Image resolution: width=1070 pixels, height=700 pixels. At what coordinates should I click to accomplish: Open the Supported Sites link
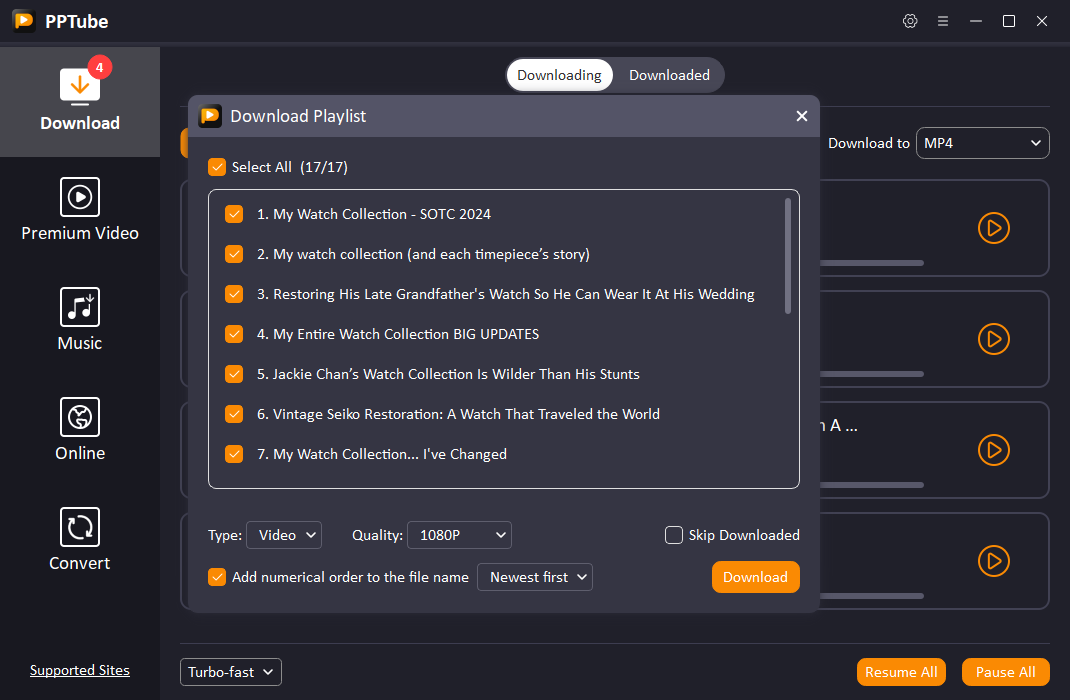[79, 669]
